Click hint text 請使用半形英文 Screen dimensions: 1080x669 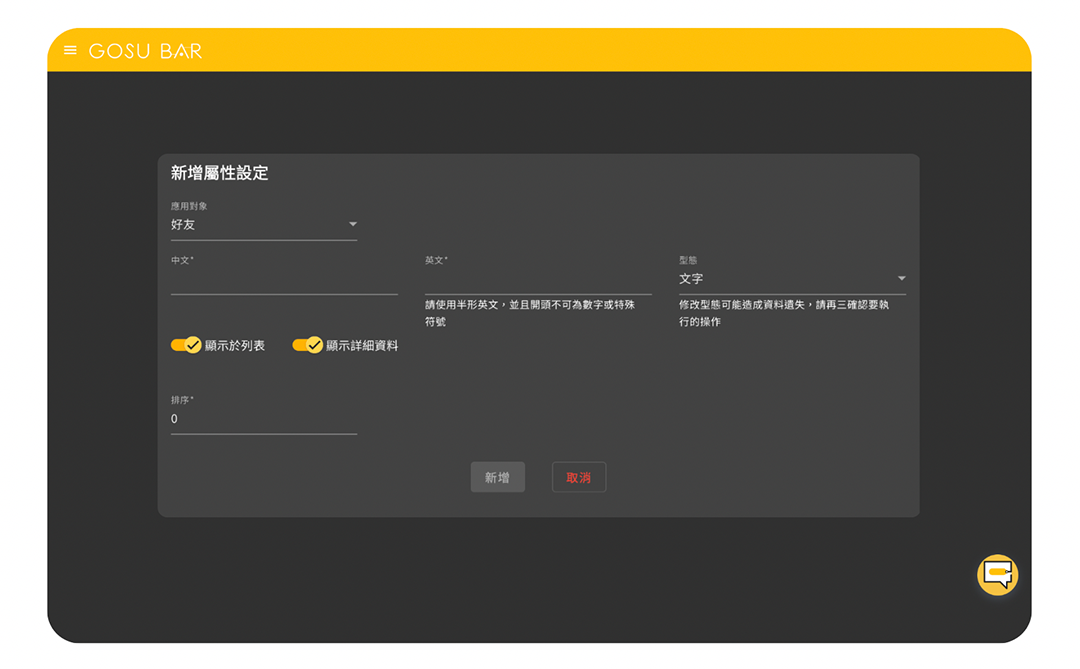pos(461,305)
